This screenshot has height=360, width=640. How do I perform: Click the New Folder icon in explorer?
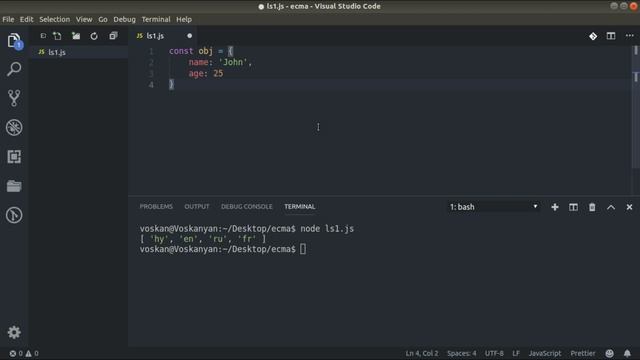pos(76,36)
